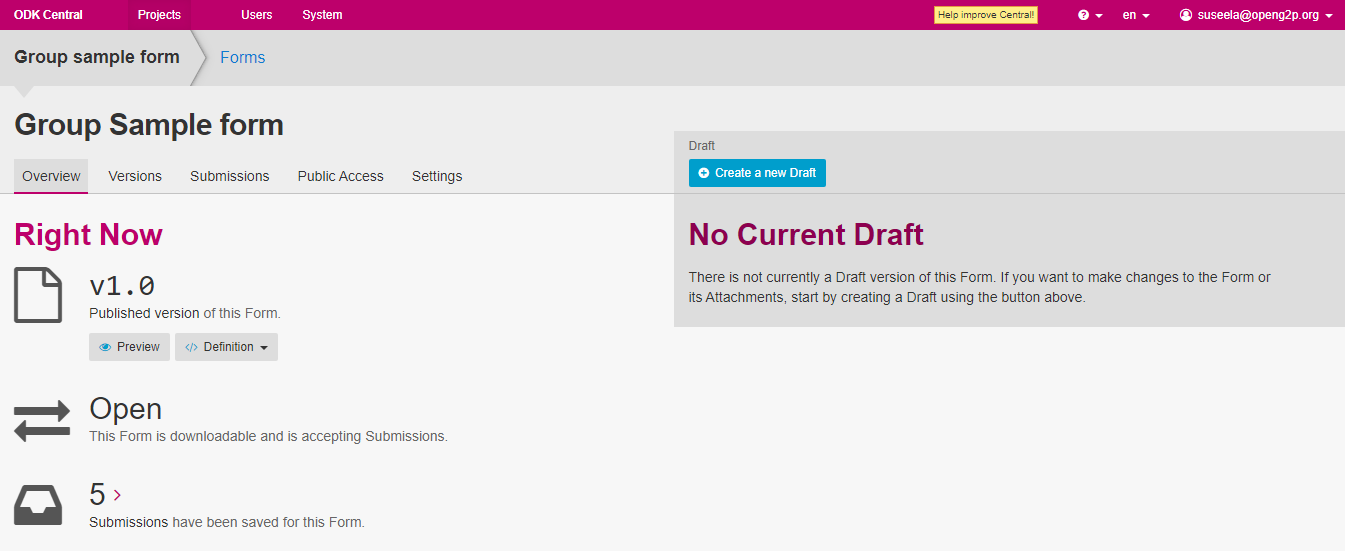Follow the Forms breadcrumb link
Screen dimensions: 1345x551
pos(242,57)
